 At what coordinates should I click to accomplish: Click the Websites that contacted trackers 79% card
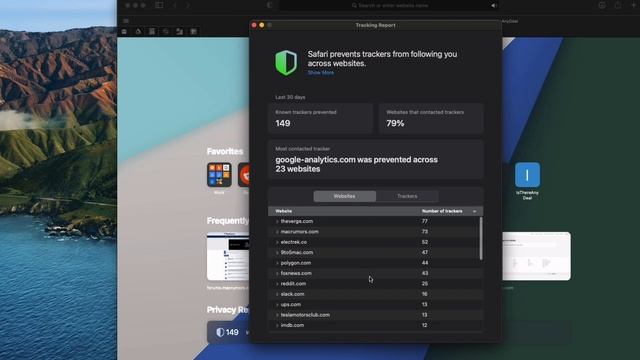click(431, 118)
